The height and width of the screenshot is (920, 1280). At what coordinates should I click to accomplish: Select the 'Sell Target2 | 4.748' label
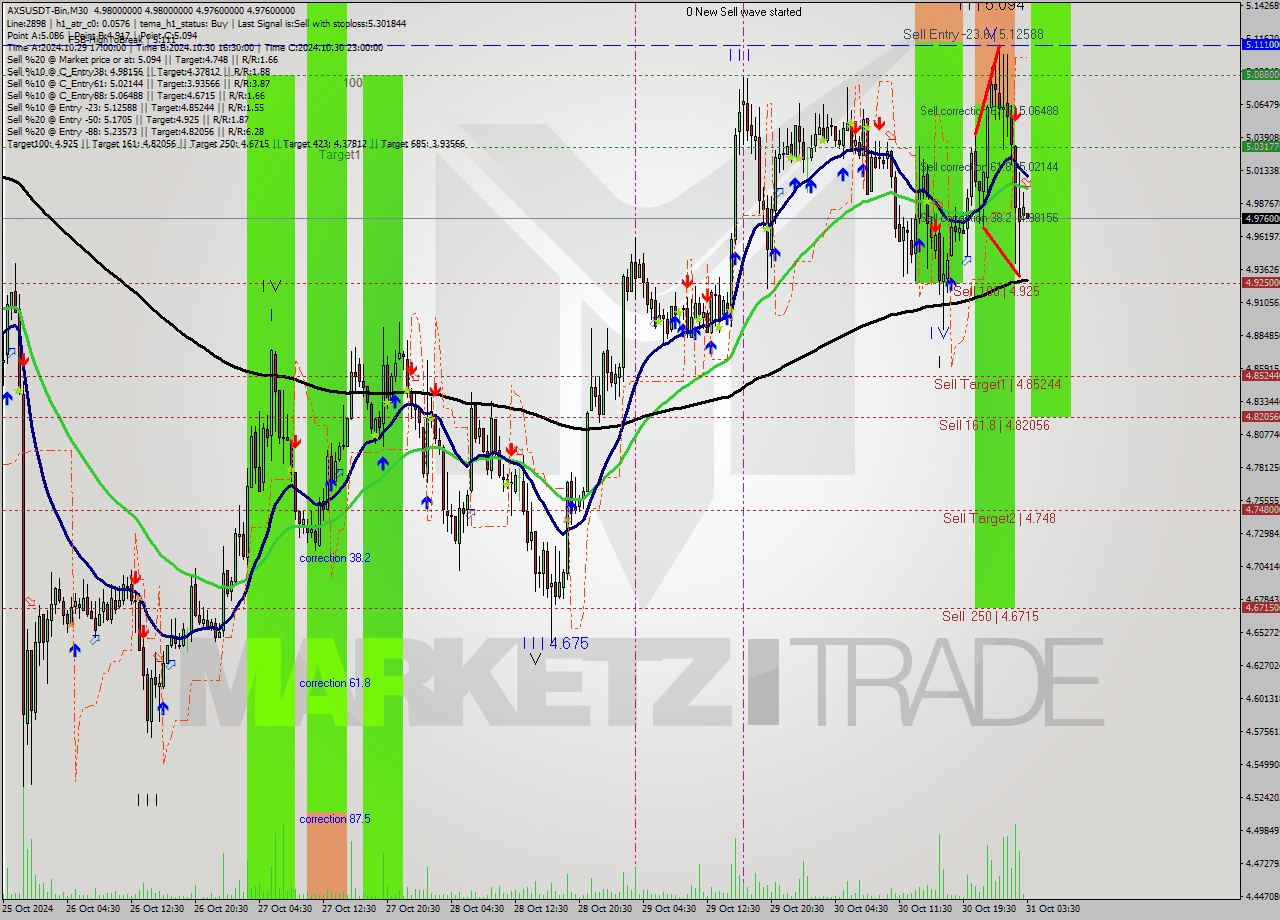(x=999, y=518)
